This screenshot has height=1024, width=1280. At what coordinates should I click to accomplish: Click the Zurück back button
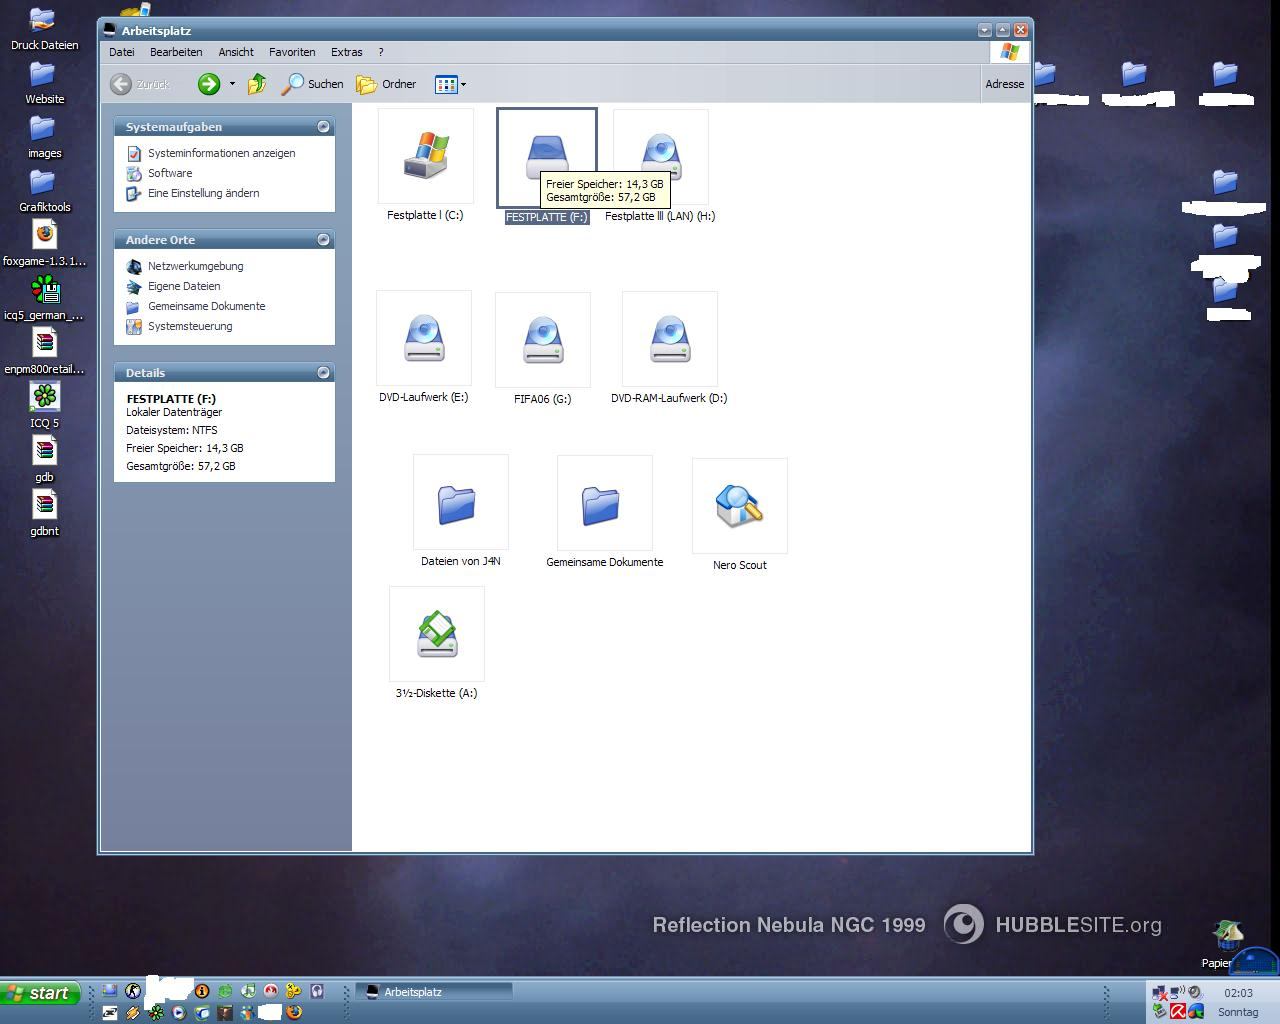pyautogui.click(x=140, y=84)
